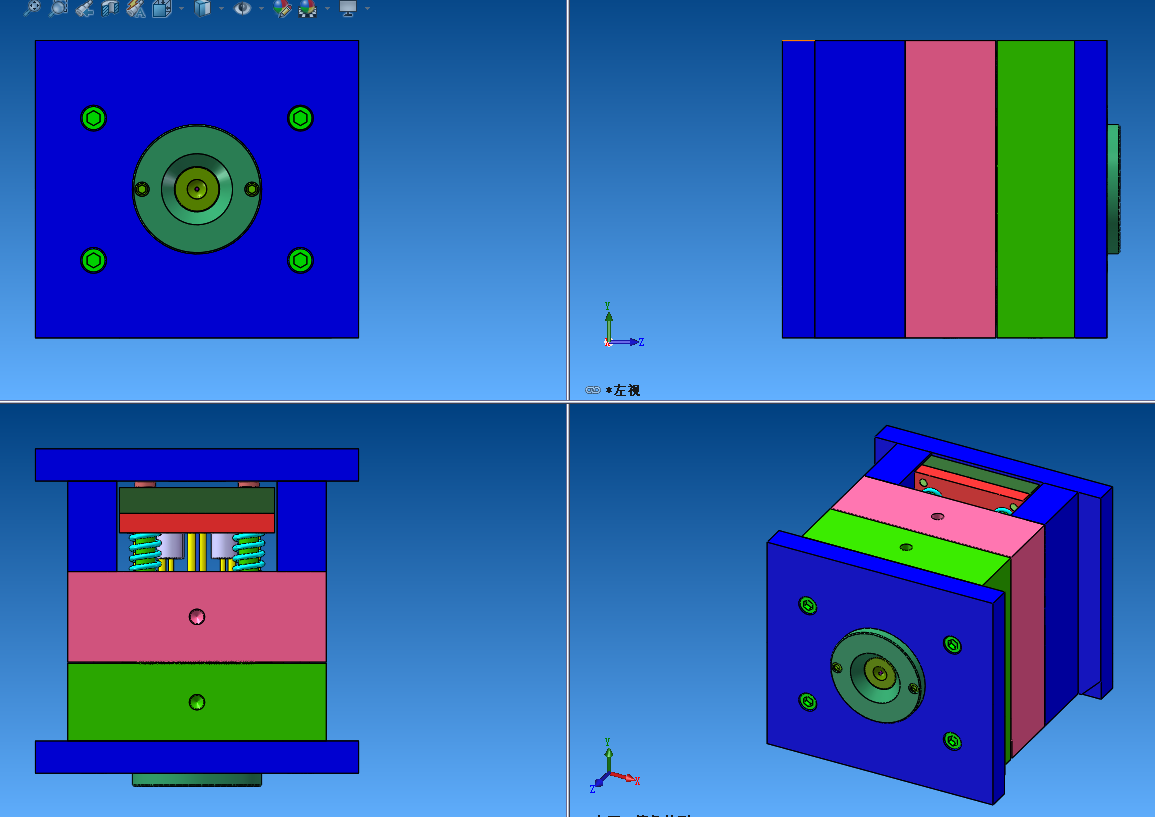Open the View Orientation cube icon
The image size is (1155, 817).
click(161, 8)
